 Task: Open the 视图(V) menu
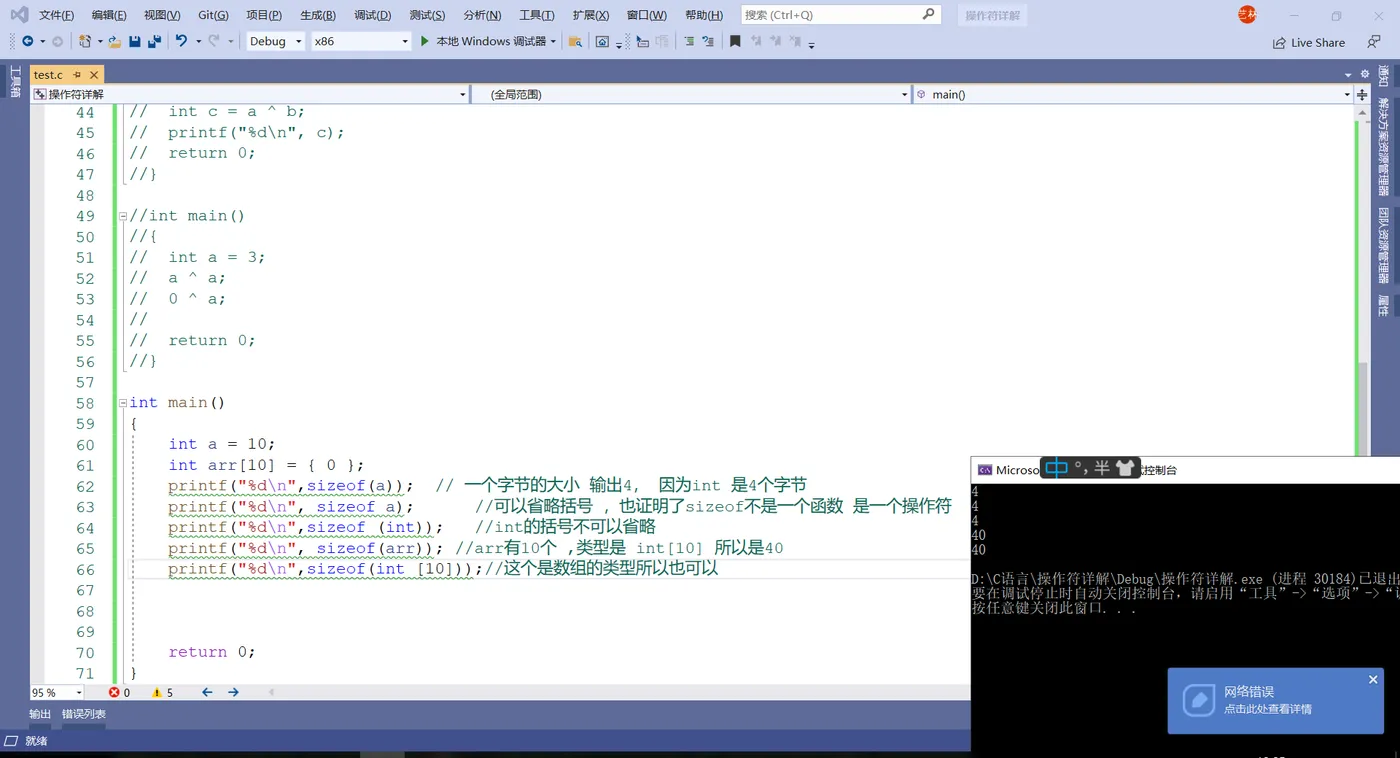click(x=162, y=15)
